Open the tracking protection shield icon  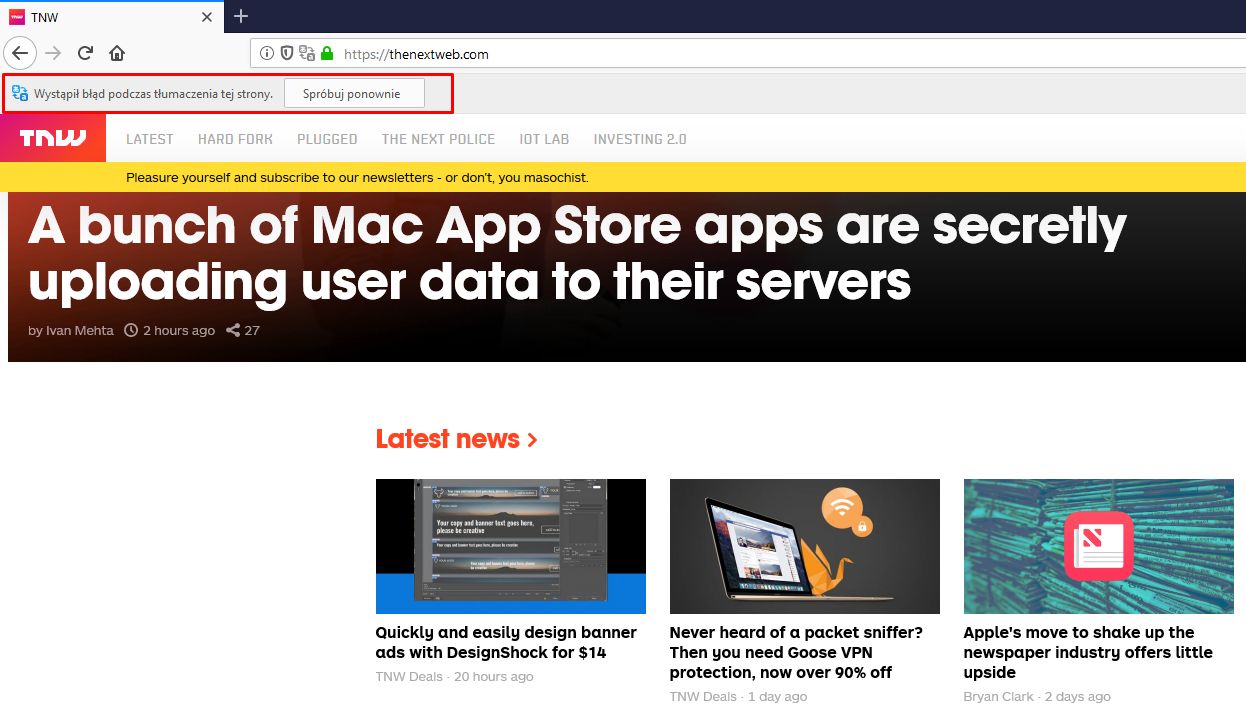286,54
